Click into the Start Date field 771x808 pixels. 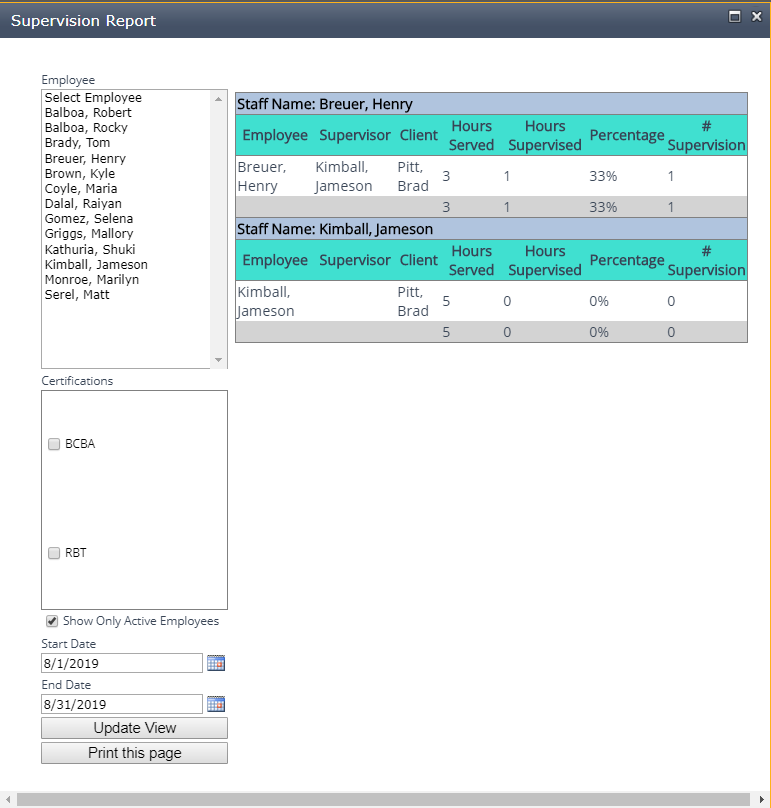(x=122, y=663)
